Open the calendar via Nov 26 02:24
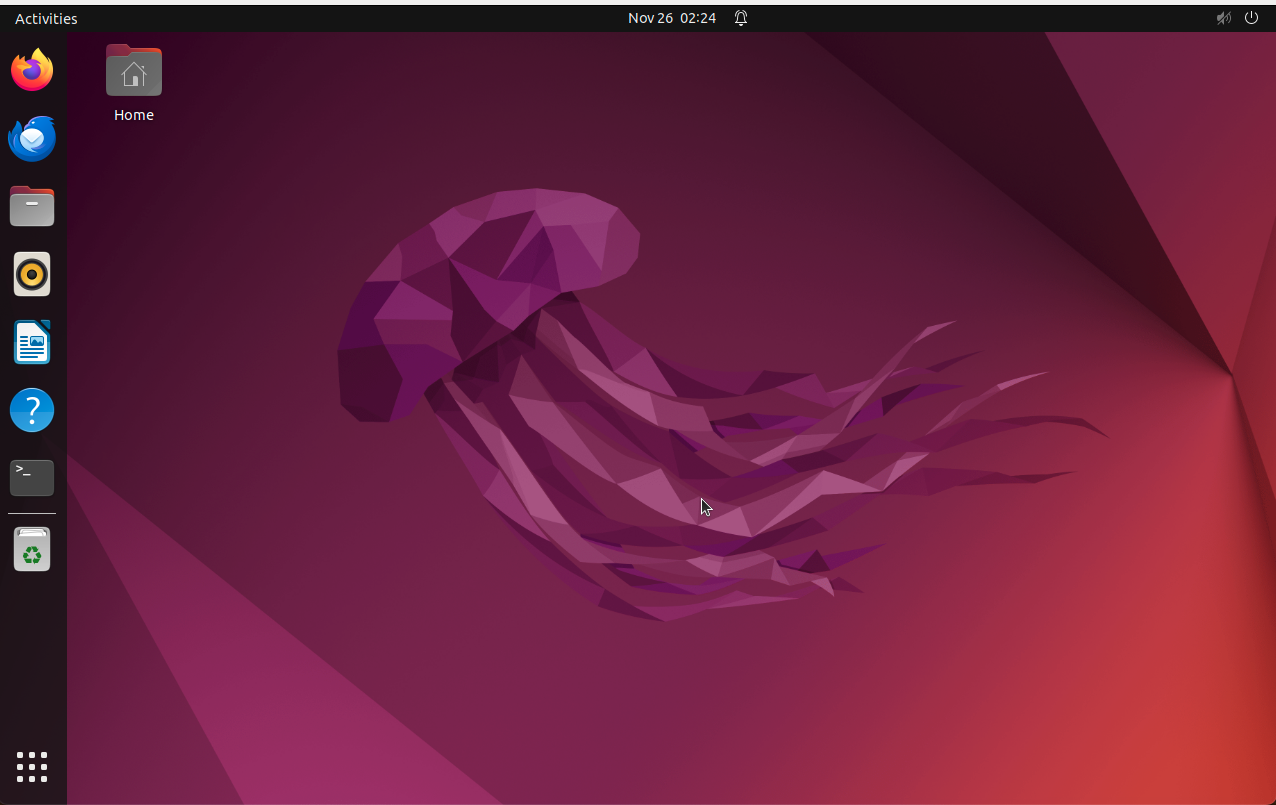 (672, 18)
